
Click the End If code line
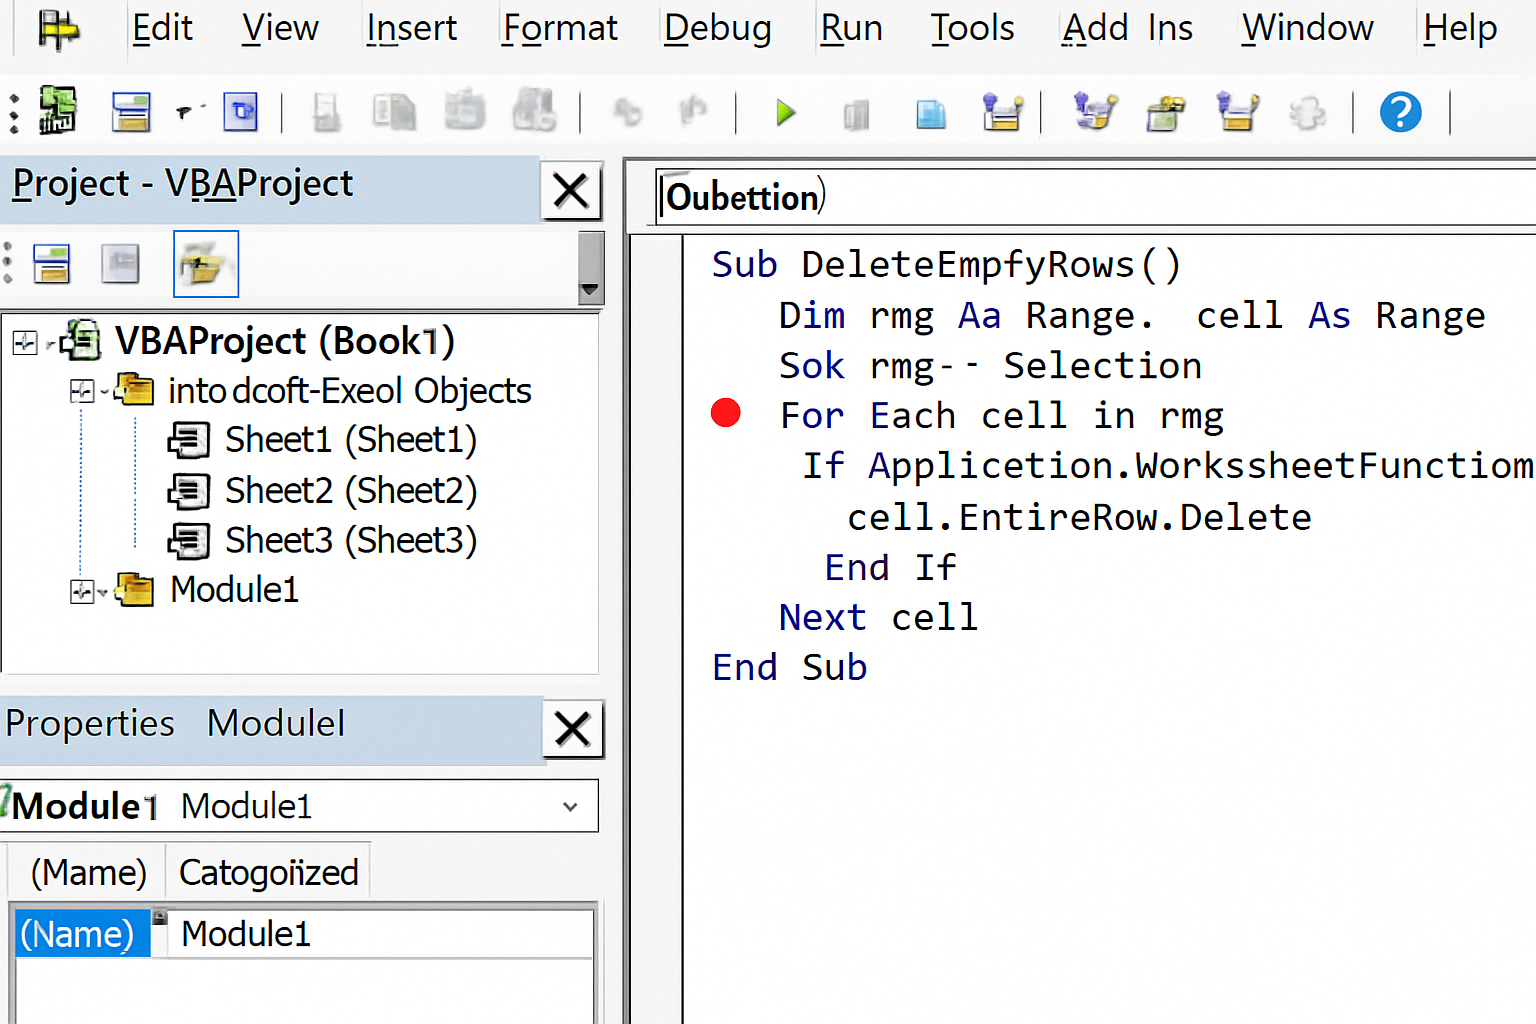pyautogui.click(x=890, y=567)
